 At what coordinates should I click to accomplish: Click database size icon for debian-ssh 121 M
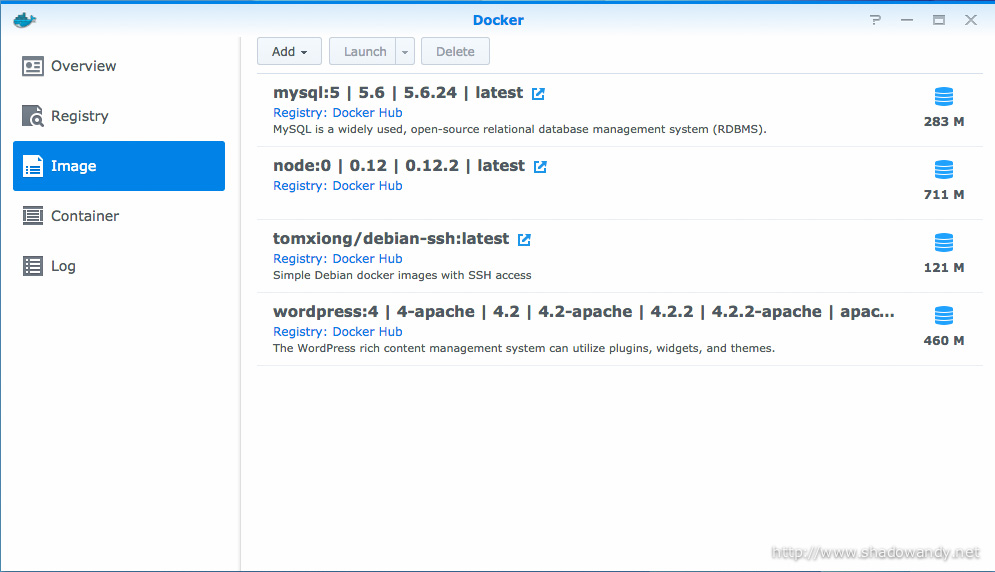pyautogui.click(x=944, y=243)
